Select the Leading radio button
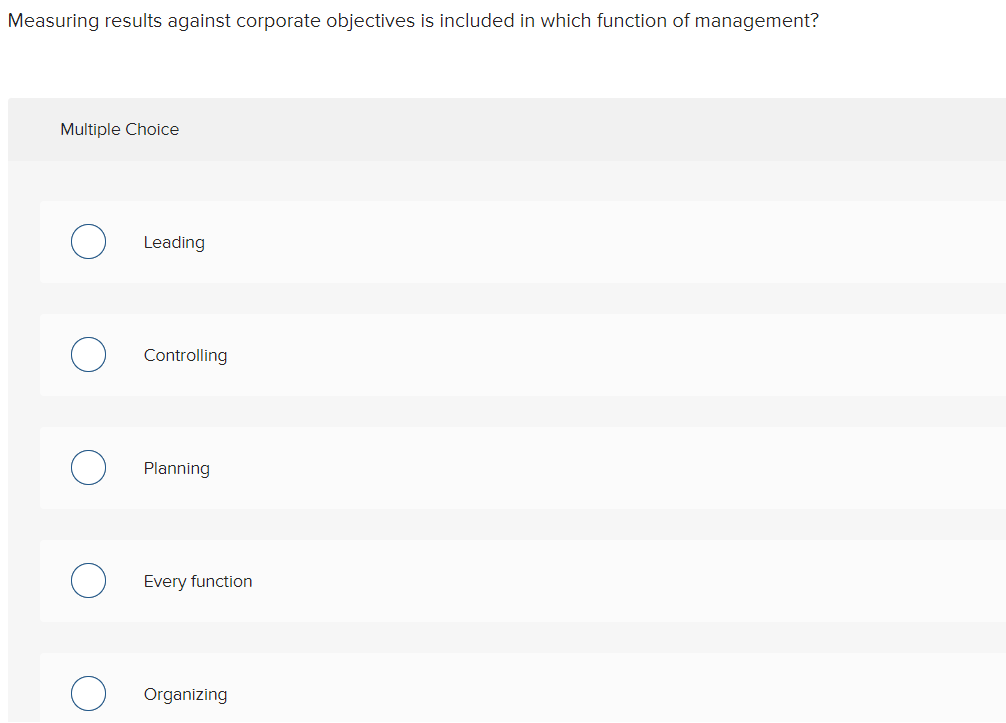The image size is (1006, 723). tap(88, 241)
